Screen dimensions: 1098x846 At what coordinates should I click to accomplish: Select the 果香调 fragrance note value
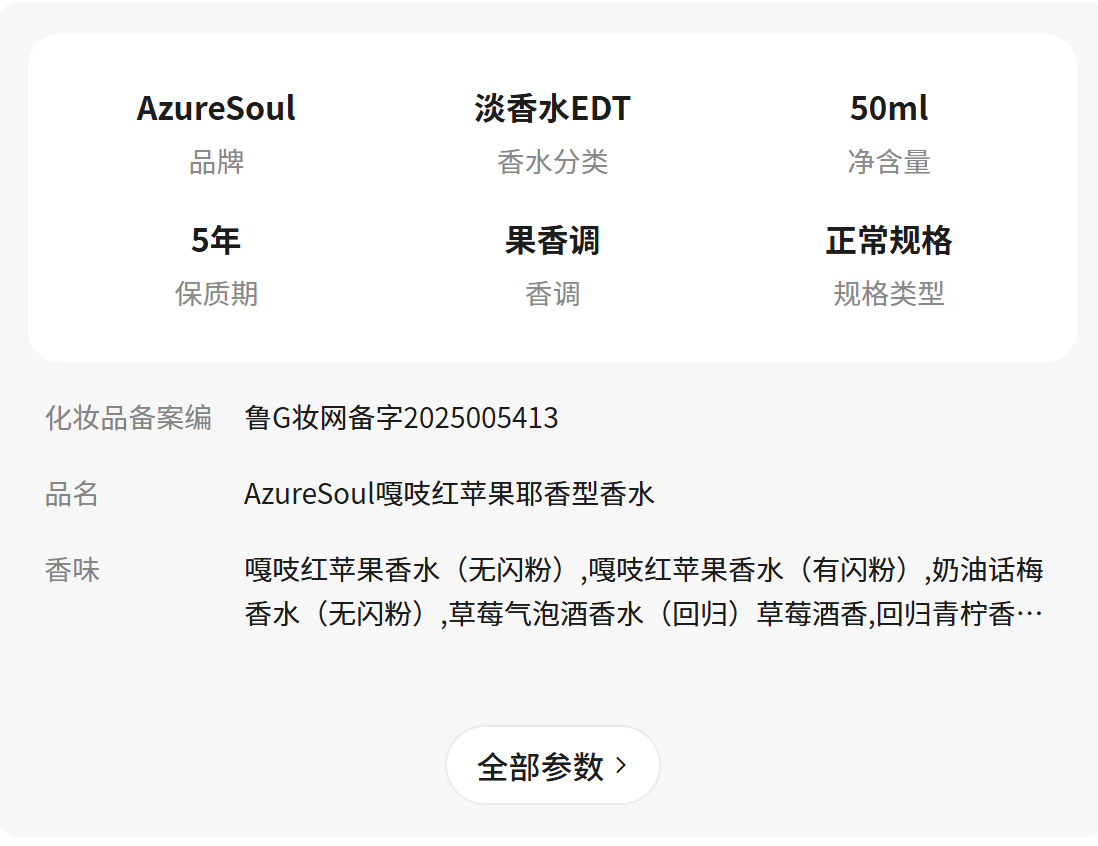(552, 240)
